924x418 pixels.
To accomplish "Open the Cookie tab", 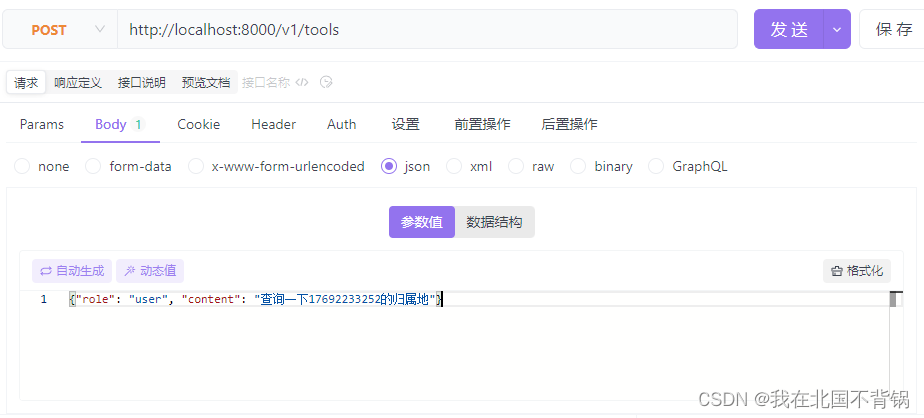I will coord(199,124).
